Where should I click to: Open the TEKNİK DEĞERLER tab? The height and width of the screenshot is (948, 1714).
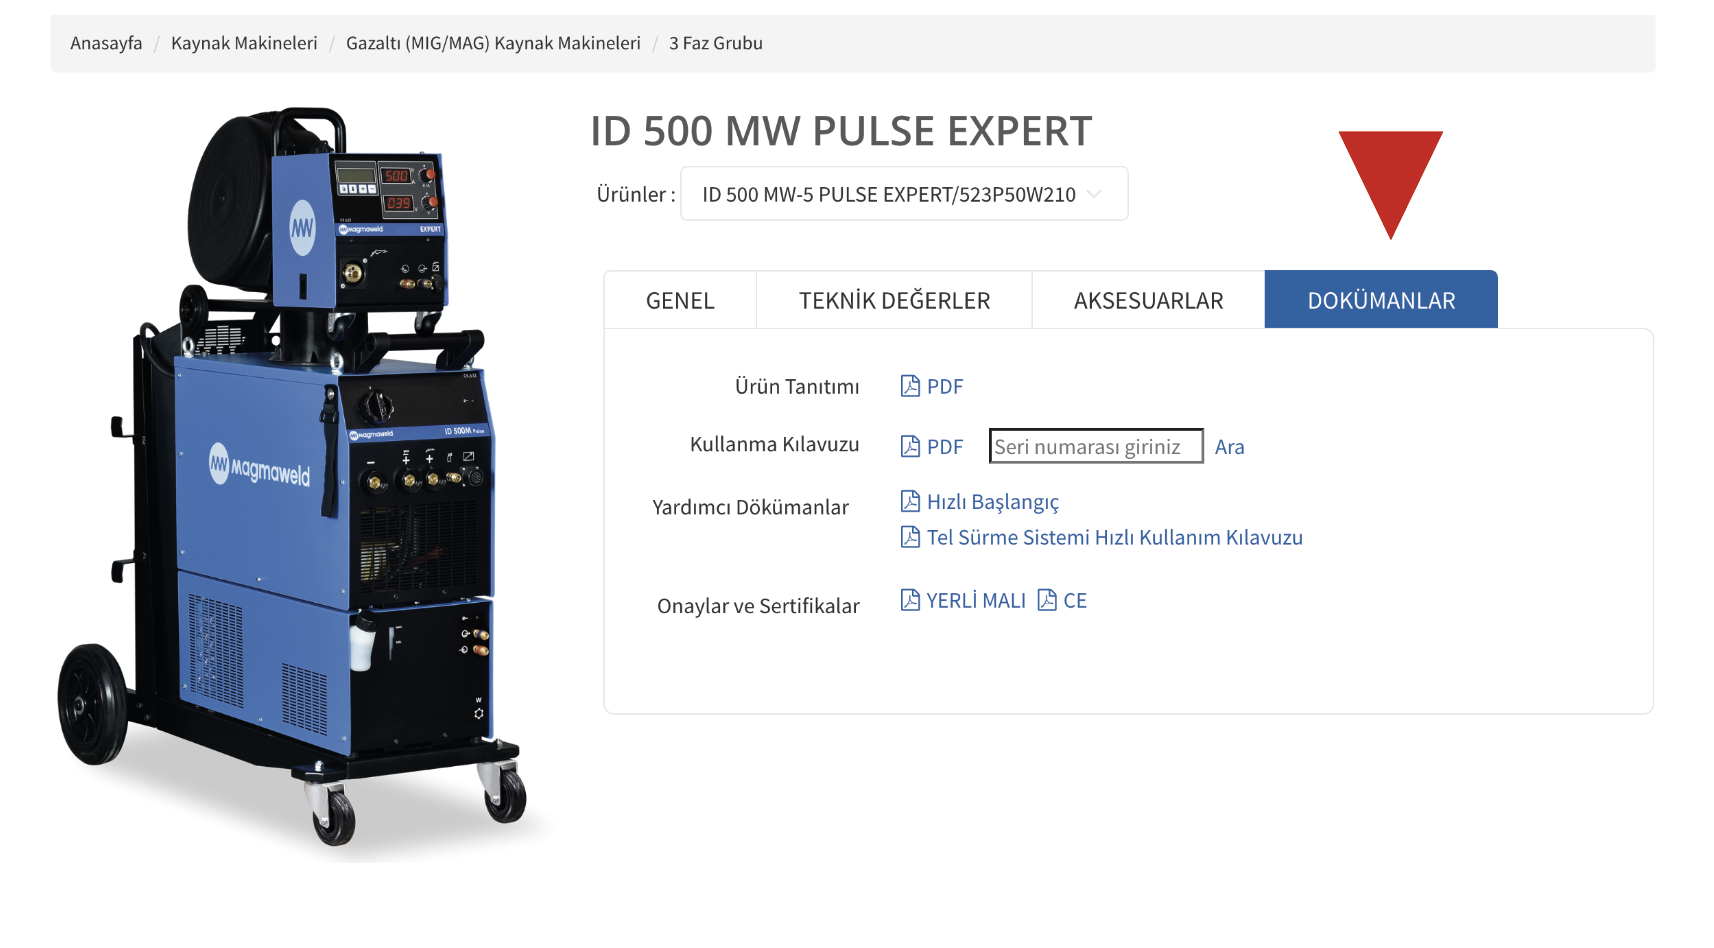(894, 300)
